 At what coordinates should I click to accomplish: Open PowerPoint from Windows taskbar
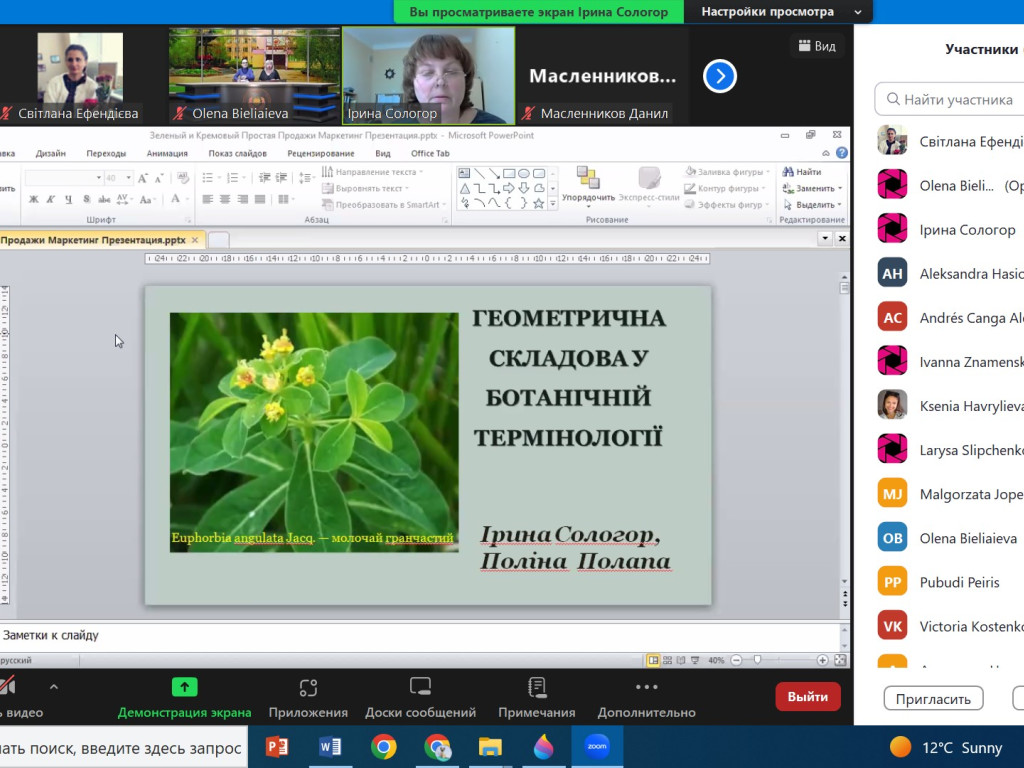coord(277,746)
